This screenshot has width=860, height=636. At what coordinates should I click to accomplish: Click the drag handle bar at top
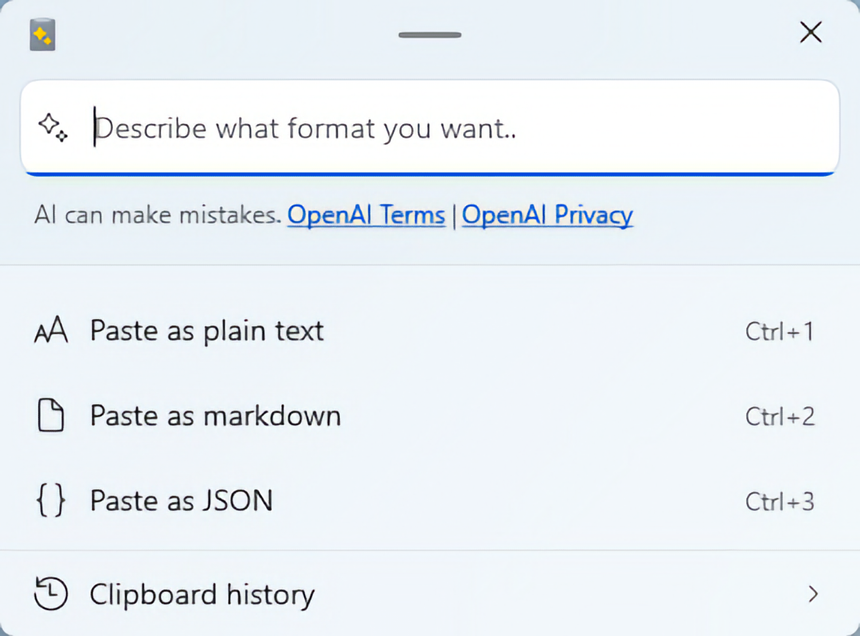pyautogui.click(x=430, y=35)
